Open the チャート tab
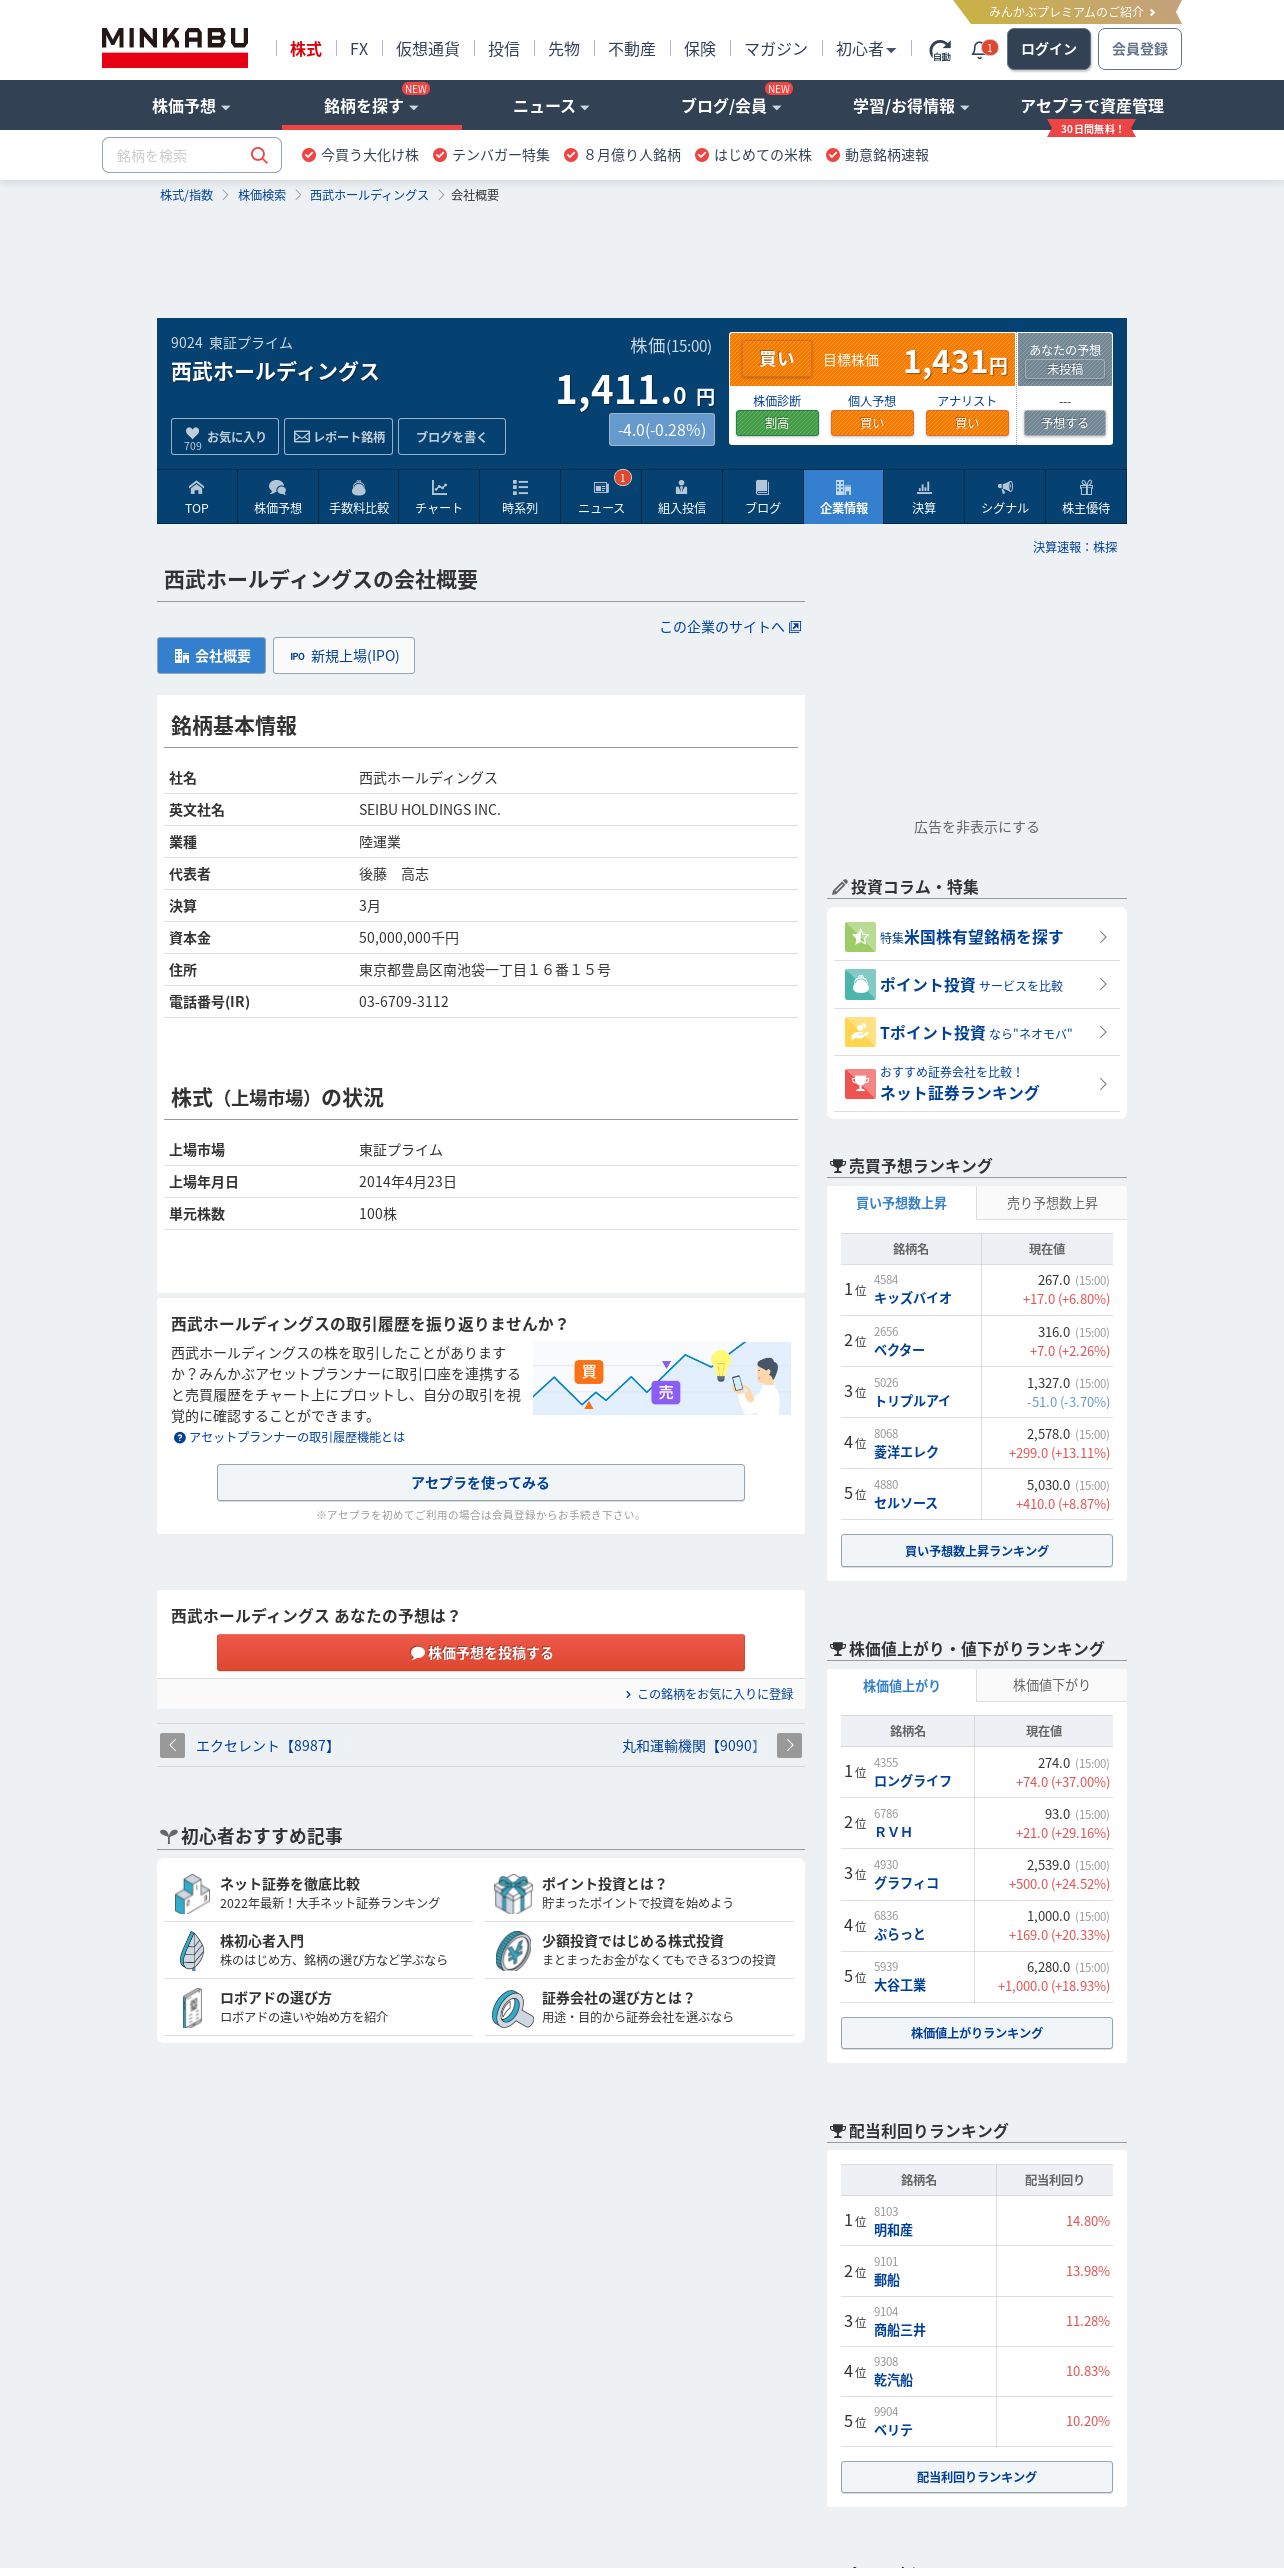 pos(439,497)
